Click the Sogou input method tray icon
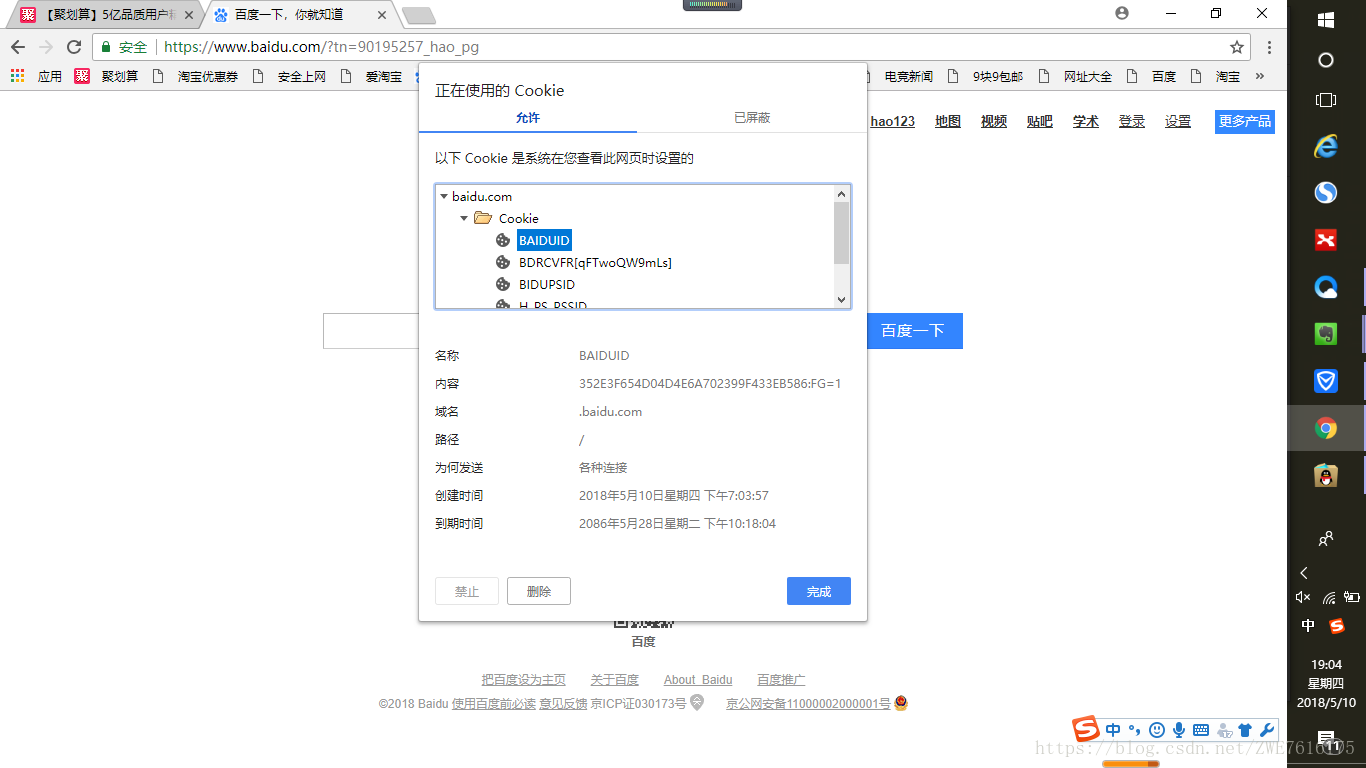Screen dimensions: 1366x768 pyautogui.click(x=1337, y=626)
